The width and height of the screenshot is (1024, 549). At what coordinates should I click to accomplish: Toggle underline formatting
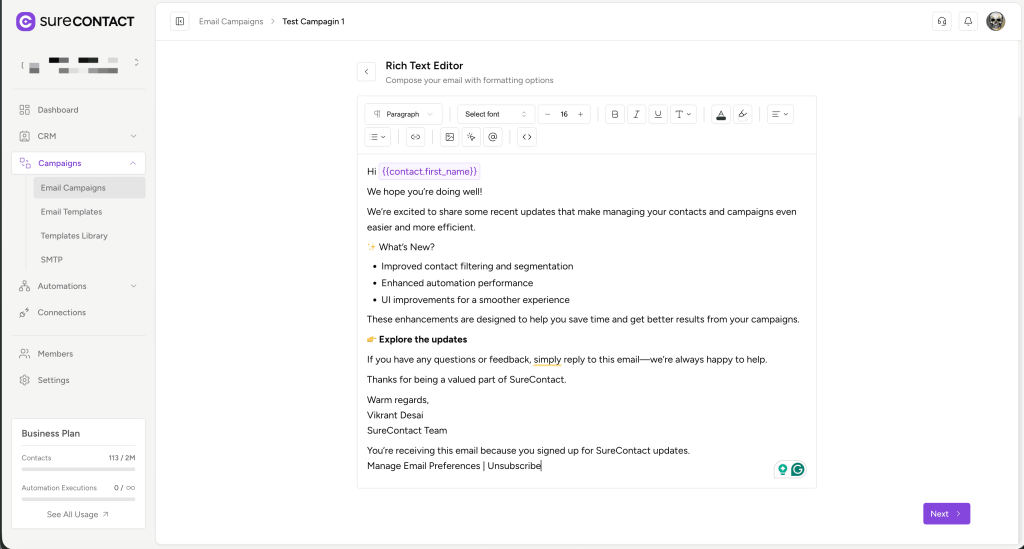[657, 114]
